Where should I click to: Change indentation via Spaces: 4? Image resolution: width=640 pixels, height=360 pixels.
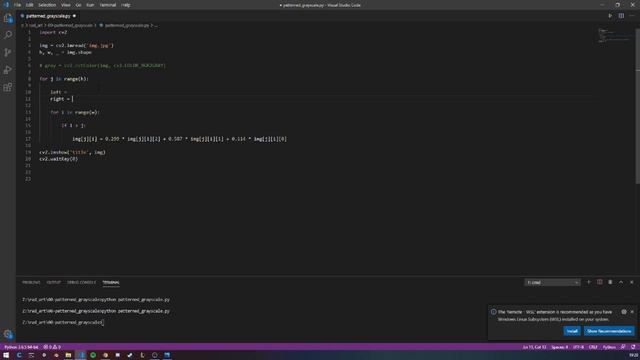tap(560, 347)
